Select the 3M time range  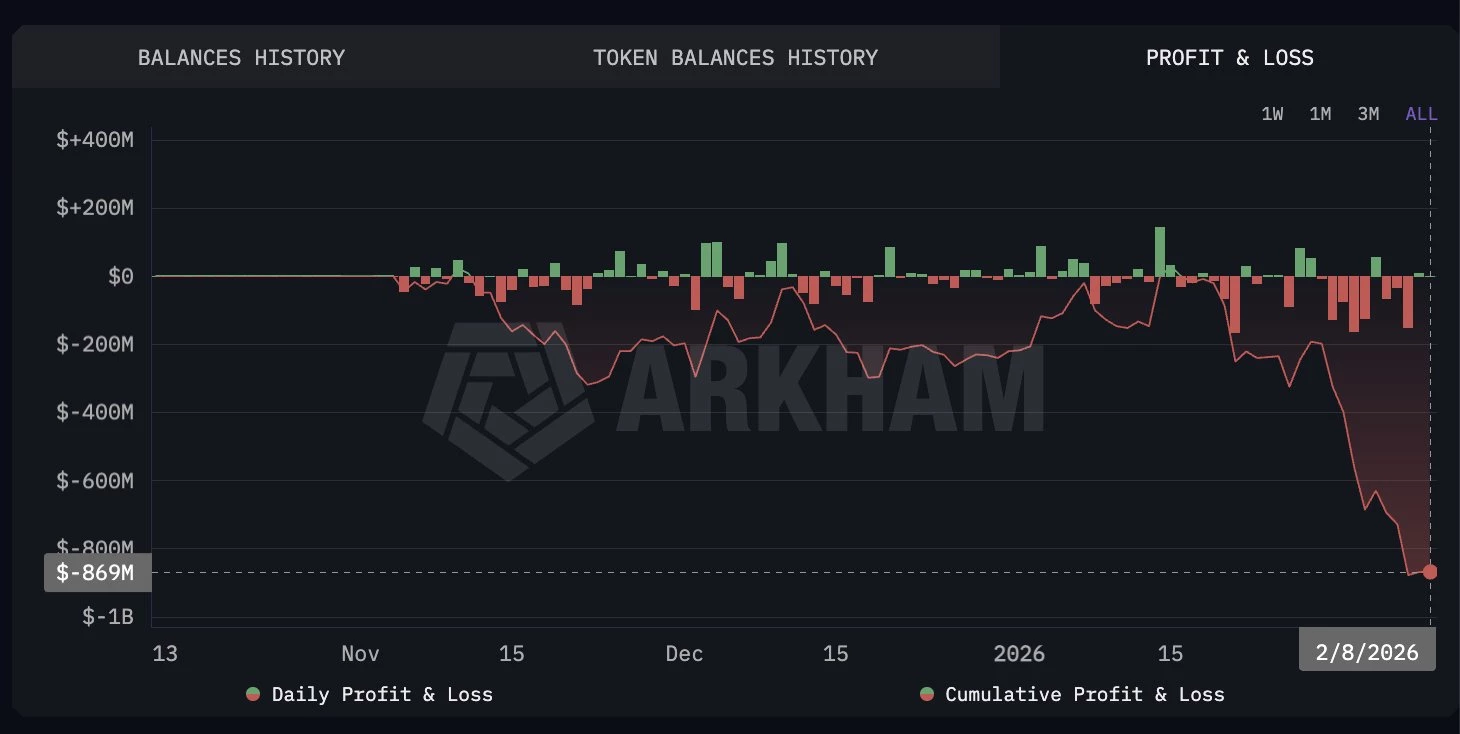pos(1368,113)
